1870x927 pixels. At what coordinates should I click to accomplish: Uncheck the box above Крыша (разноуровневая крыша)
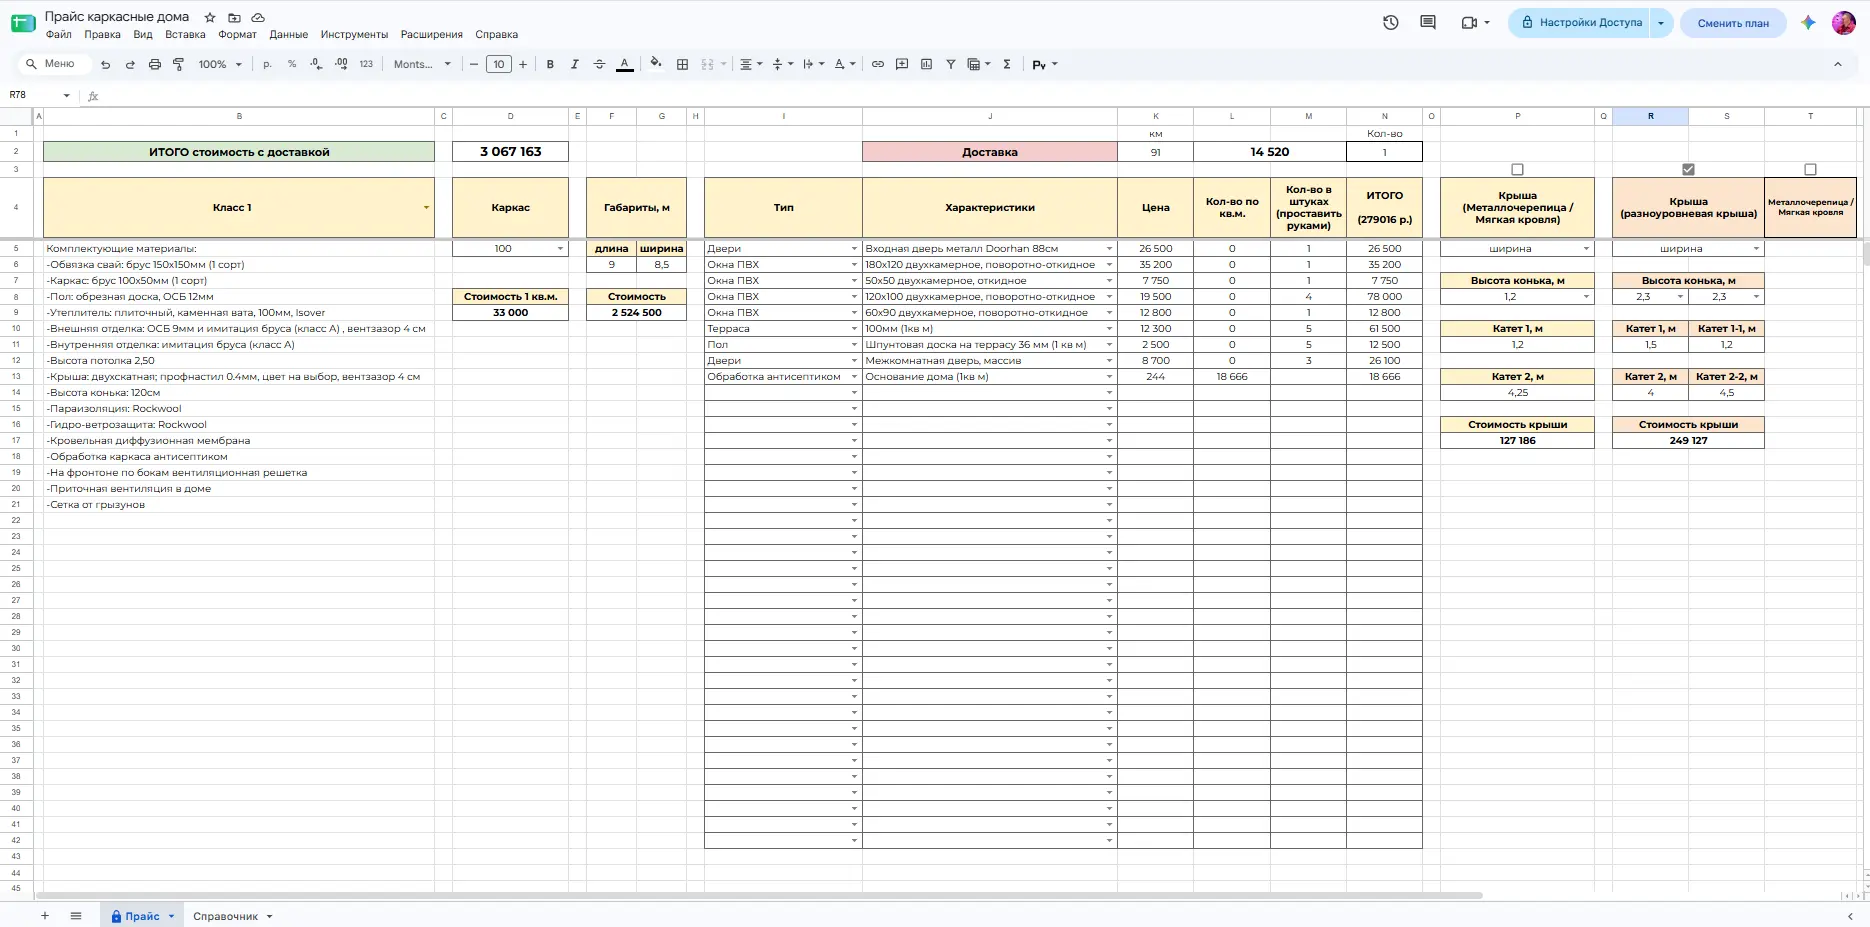point(1688,169)
